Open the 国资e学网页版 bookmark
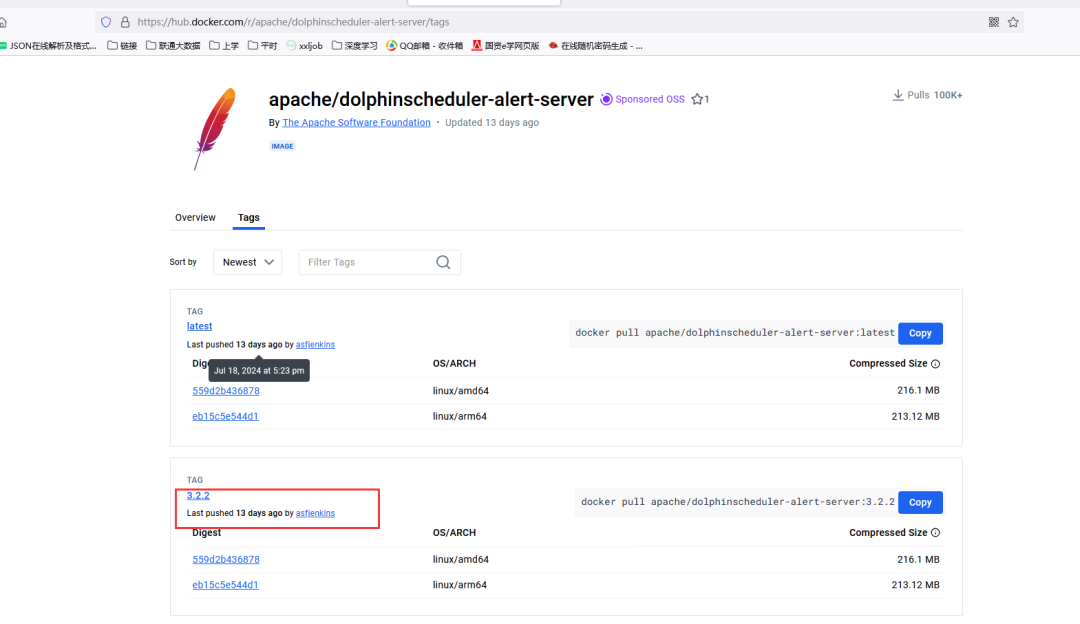 point(506,46)
